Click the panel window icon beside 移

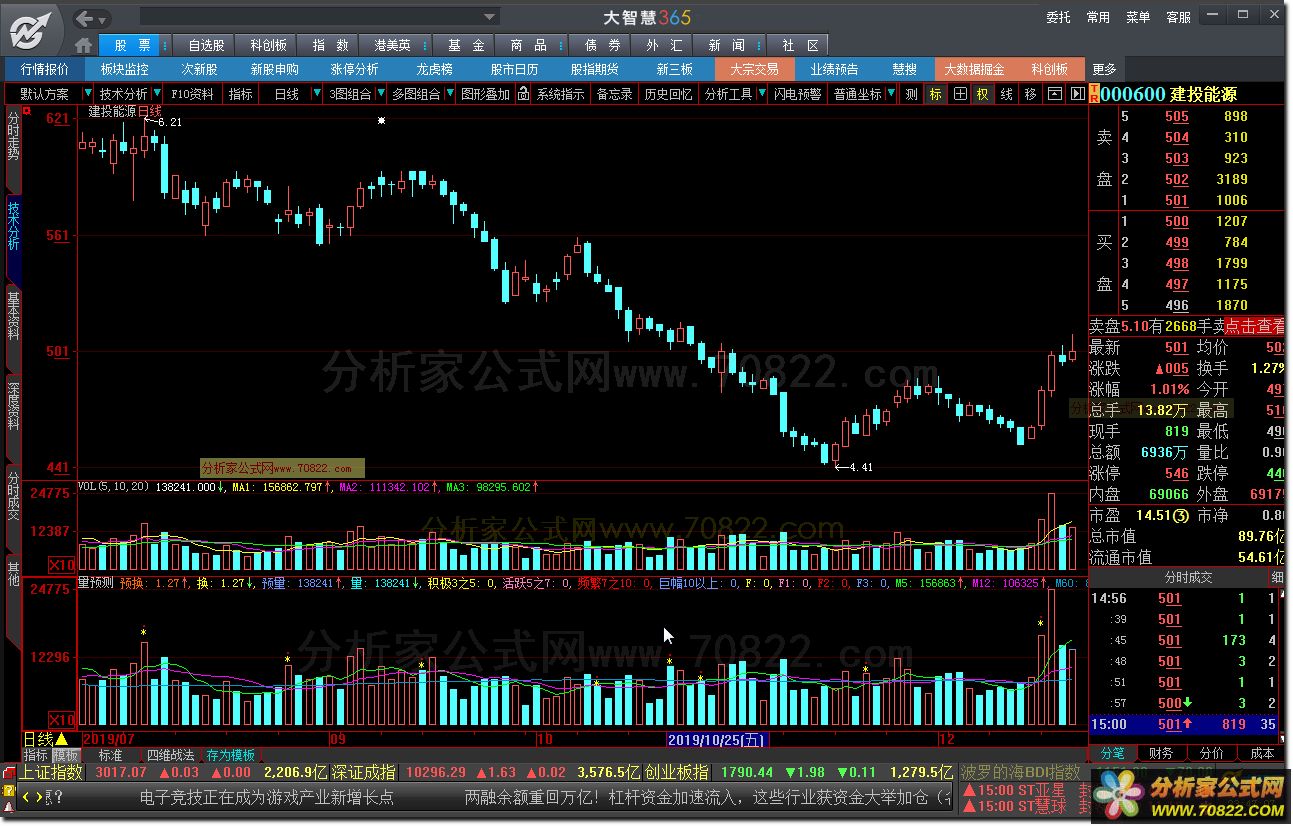1055,94
